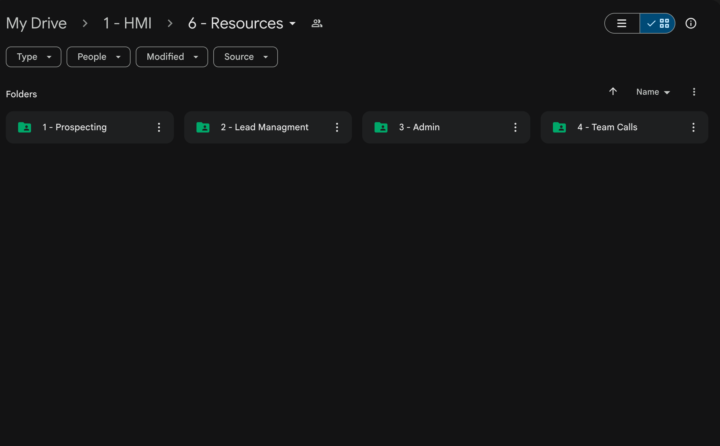Open the 6 - Resources folder menu
This screenshot has width=720, height=446.
pos(242,23)
